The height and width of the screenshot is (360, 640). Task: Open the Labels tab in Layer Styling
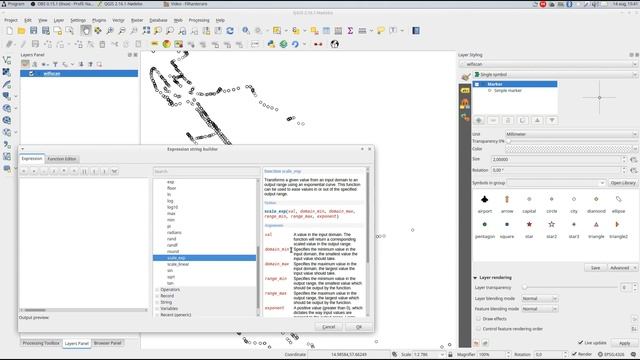coord(465,90)
